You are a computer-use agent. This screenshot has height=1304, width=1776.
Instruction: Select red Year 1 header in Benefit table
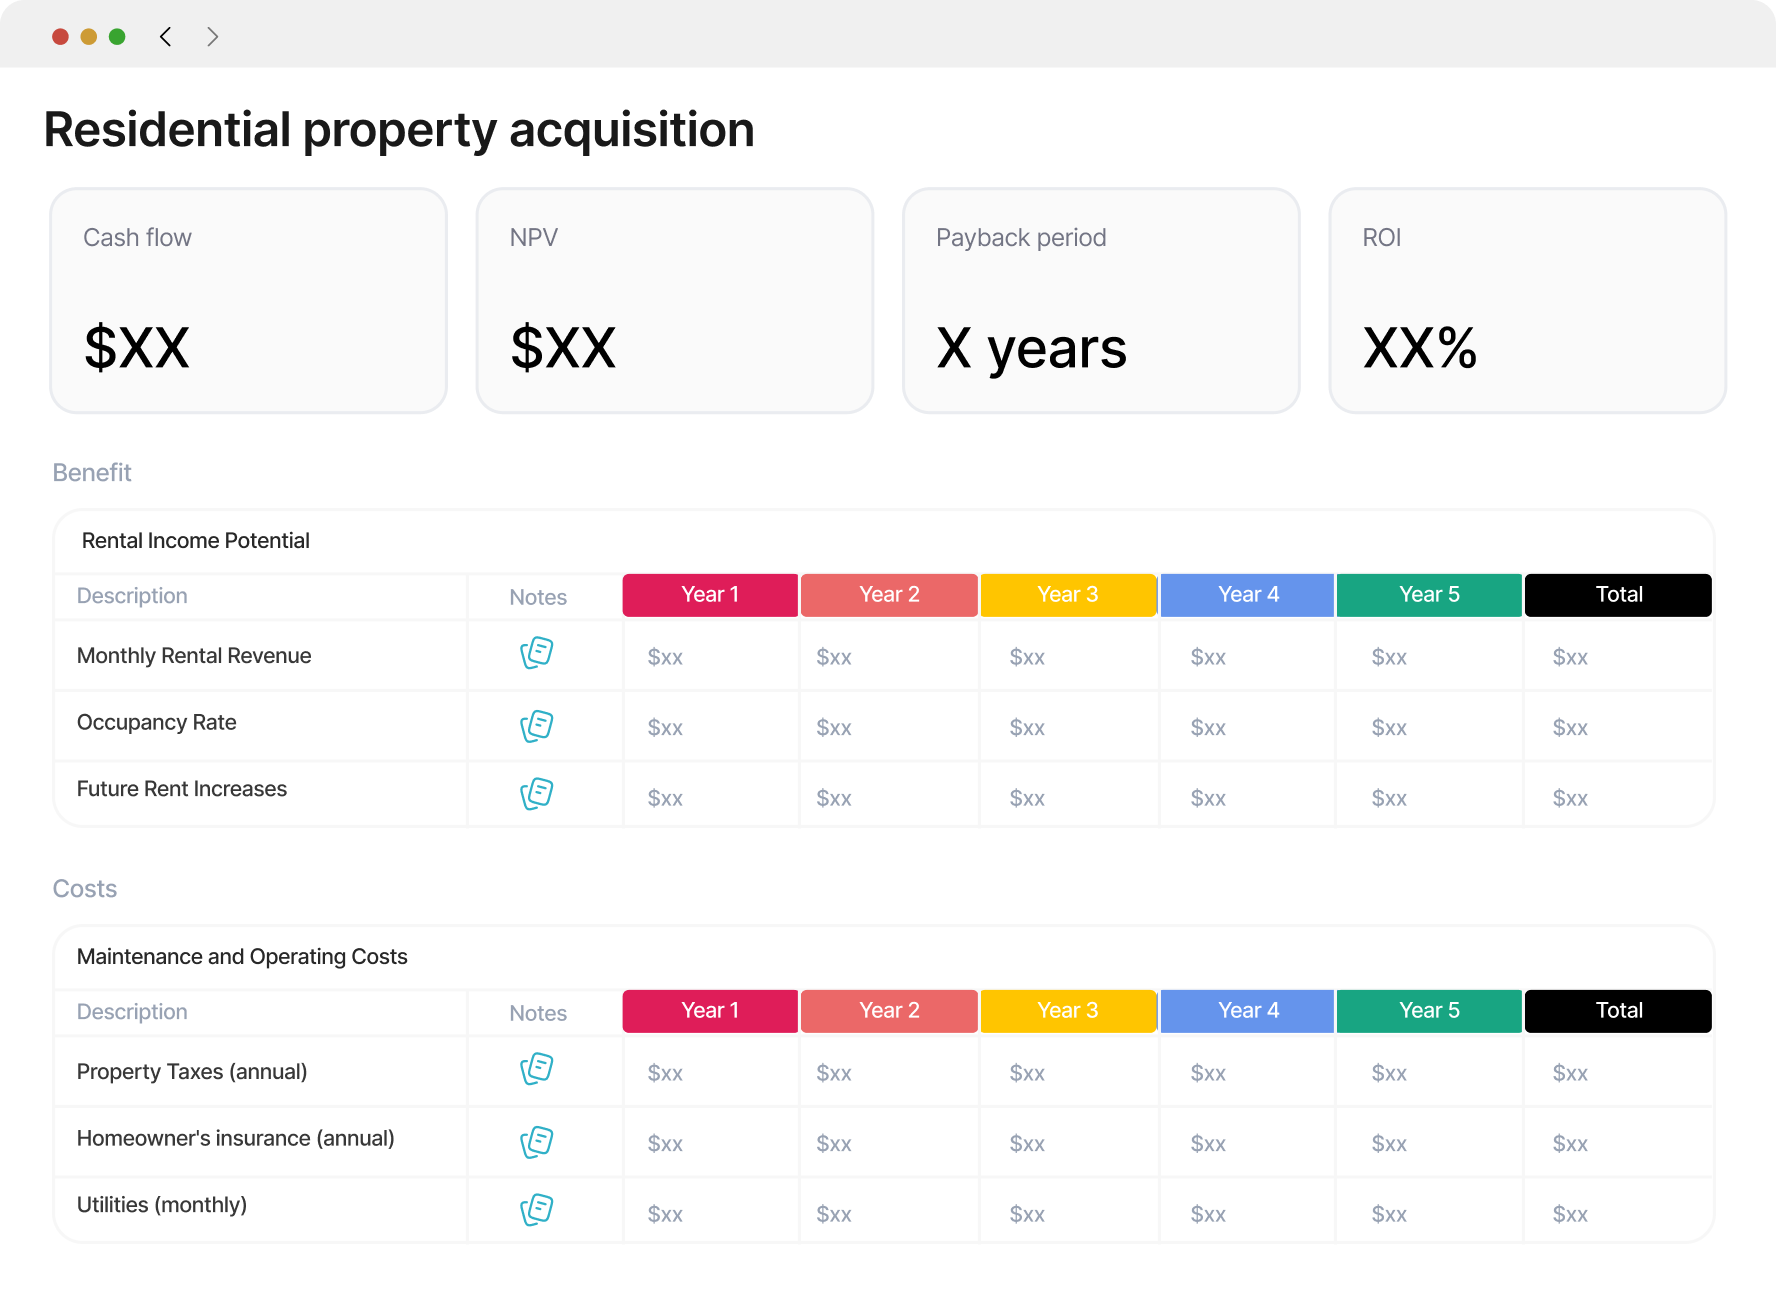click(x=710, y=595)
